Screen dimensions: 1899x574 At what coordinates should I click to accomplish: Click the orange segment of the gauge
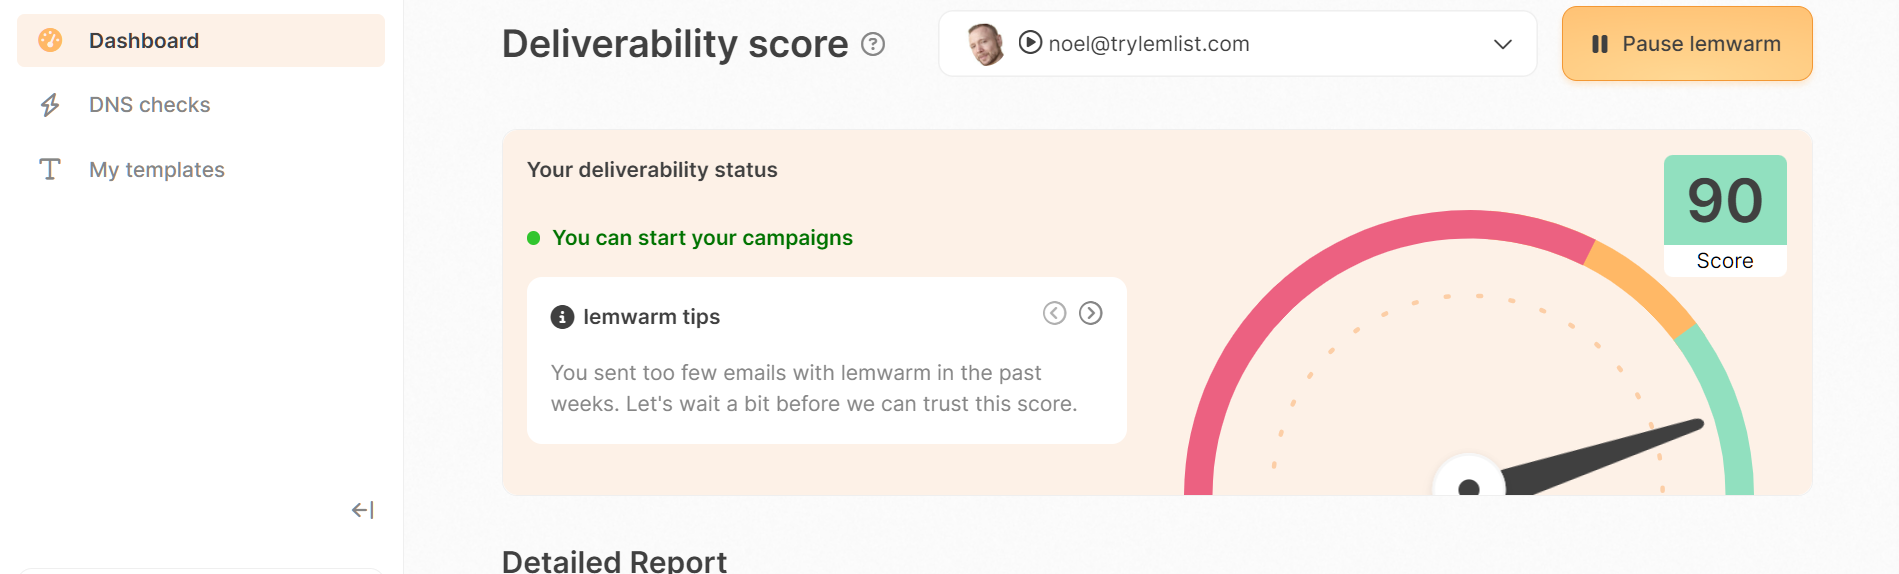point(1640,285)
